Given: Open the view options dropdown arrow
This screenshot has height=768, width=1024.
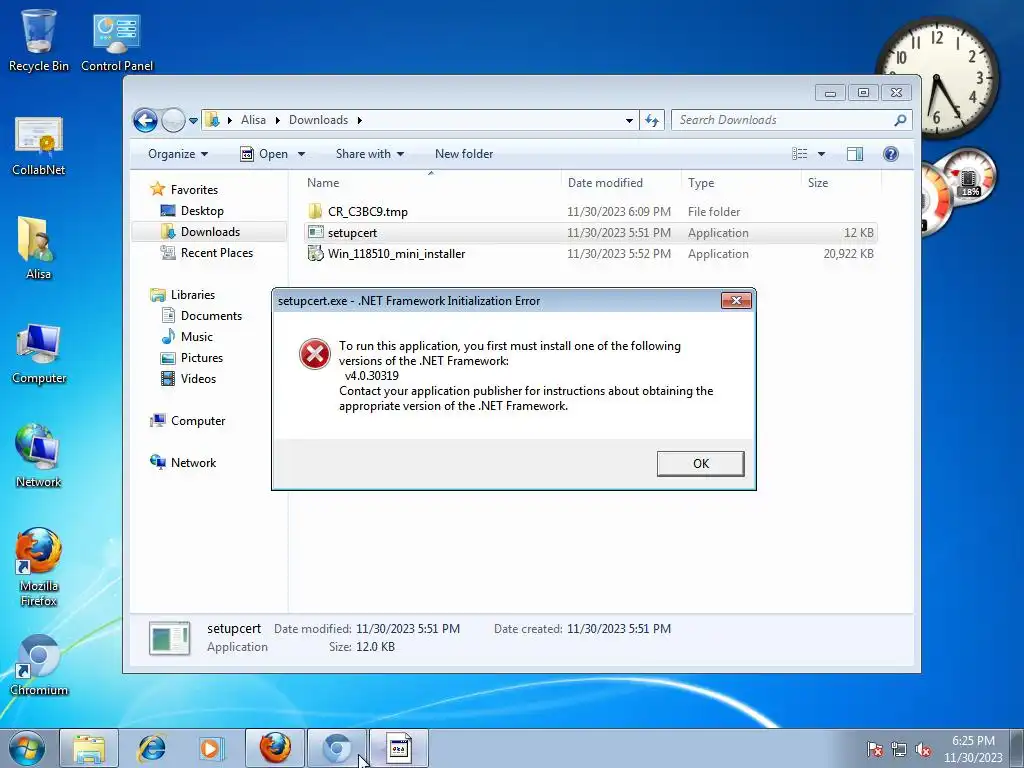Looking at the screenshot, I should click(x=822, y=154).
